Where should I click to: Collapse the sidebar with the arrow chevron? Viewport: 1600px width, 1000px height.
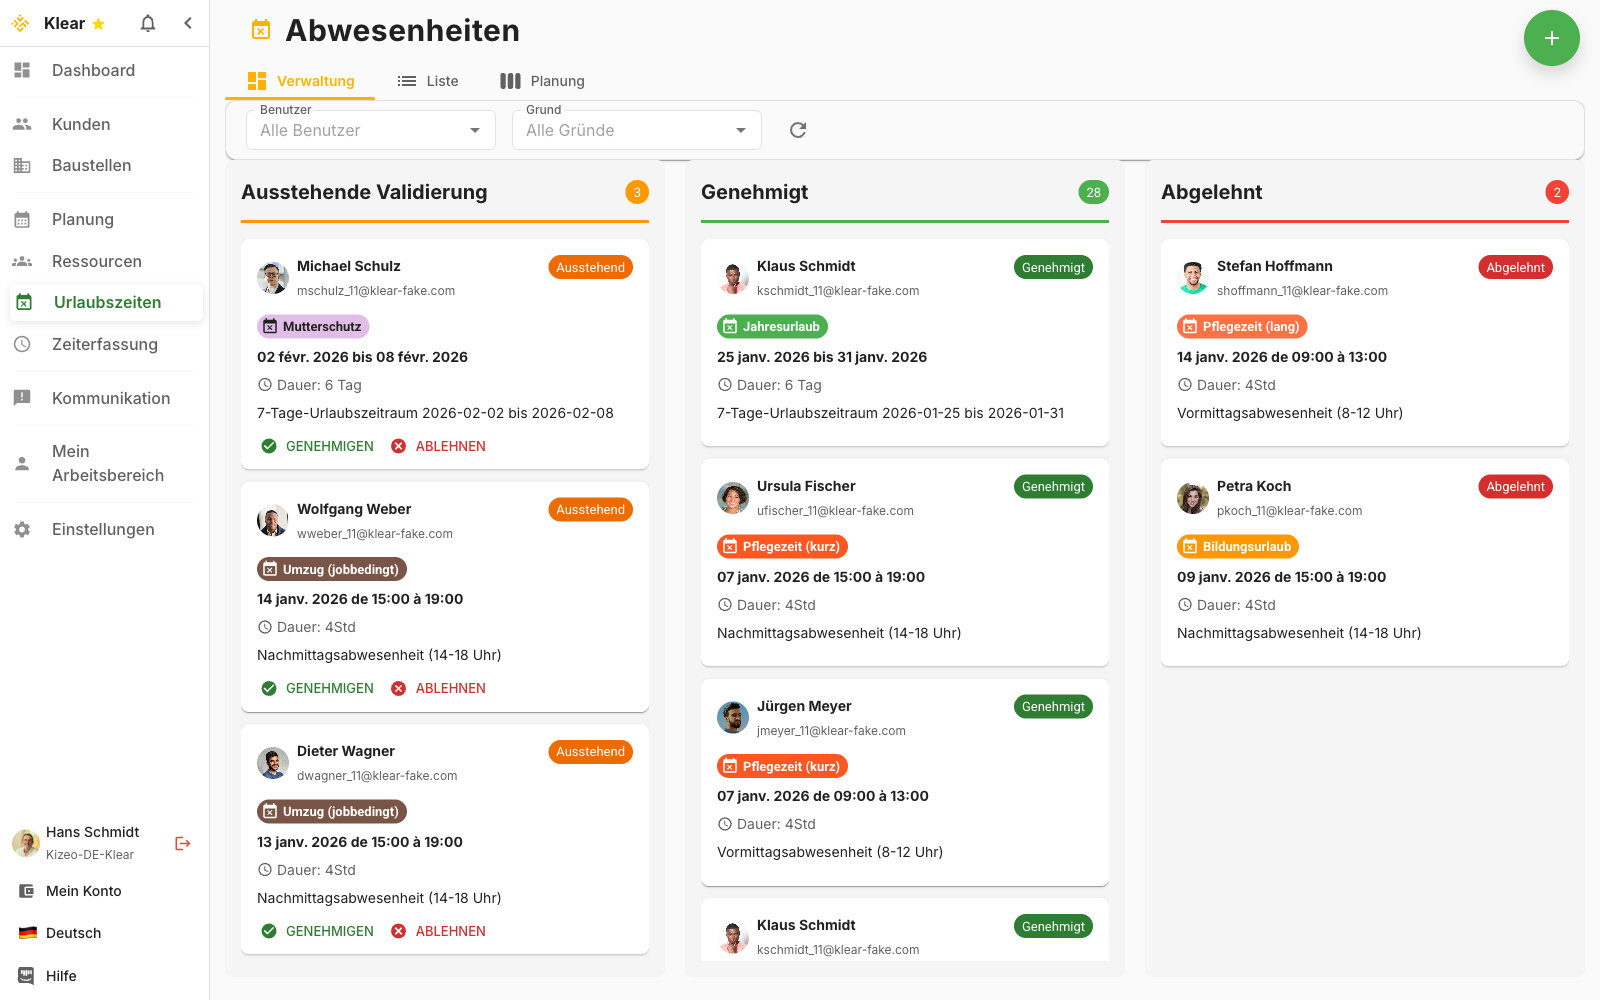coord(188,22)
